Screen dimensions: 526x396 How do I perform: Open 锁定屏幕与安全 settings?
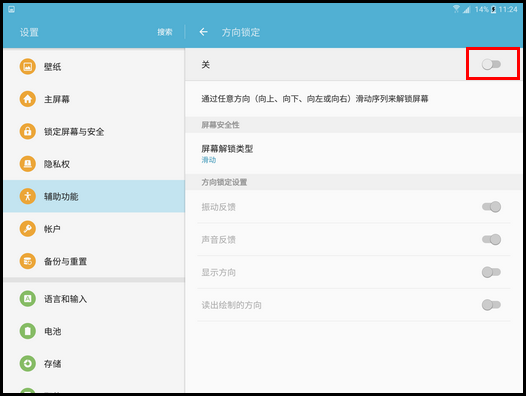coord(94,131)
